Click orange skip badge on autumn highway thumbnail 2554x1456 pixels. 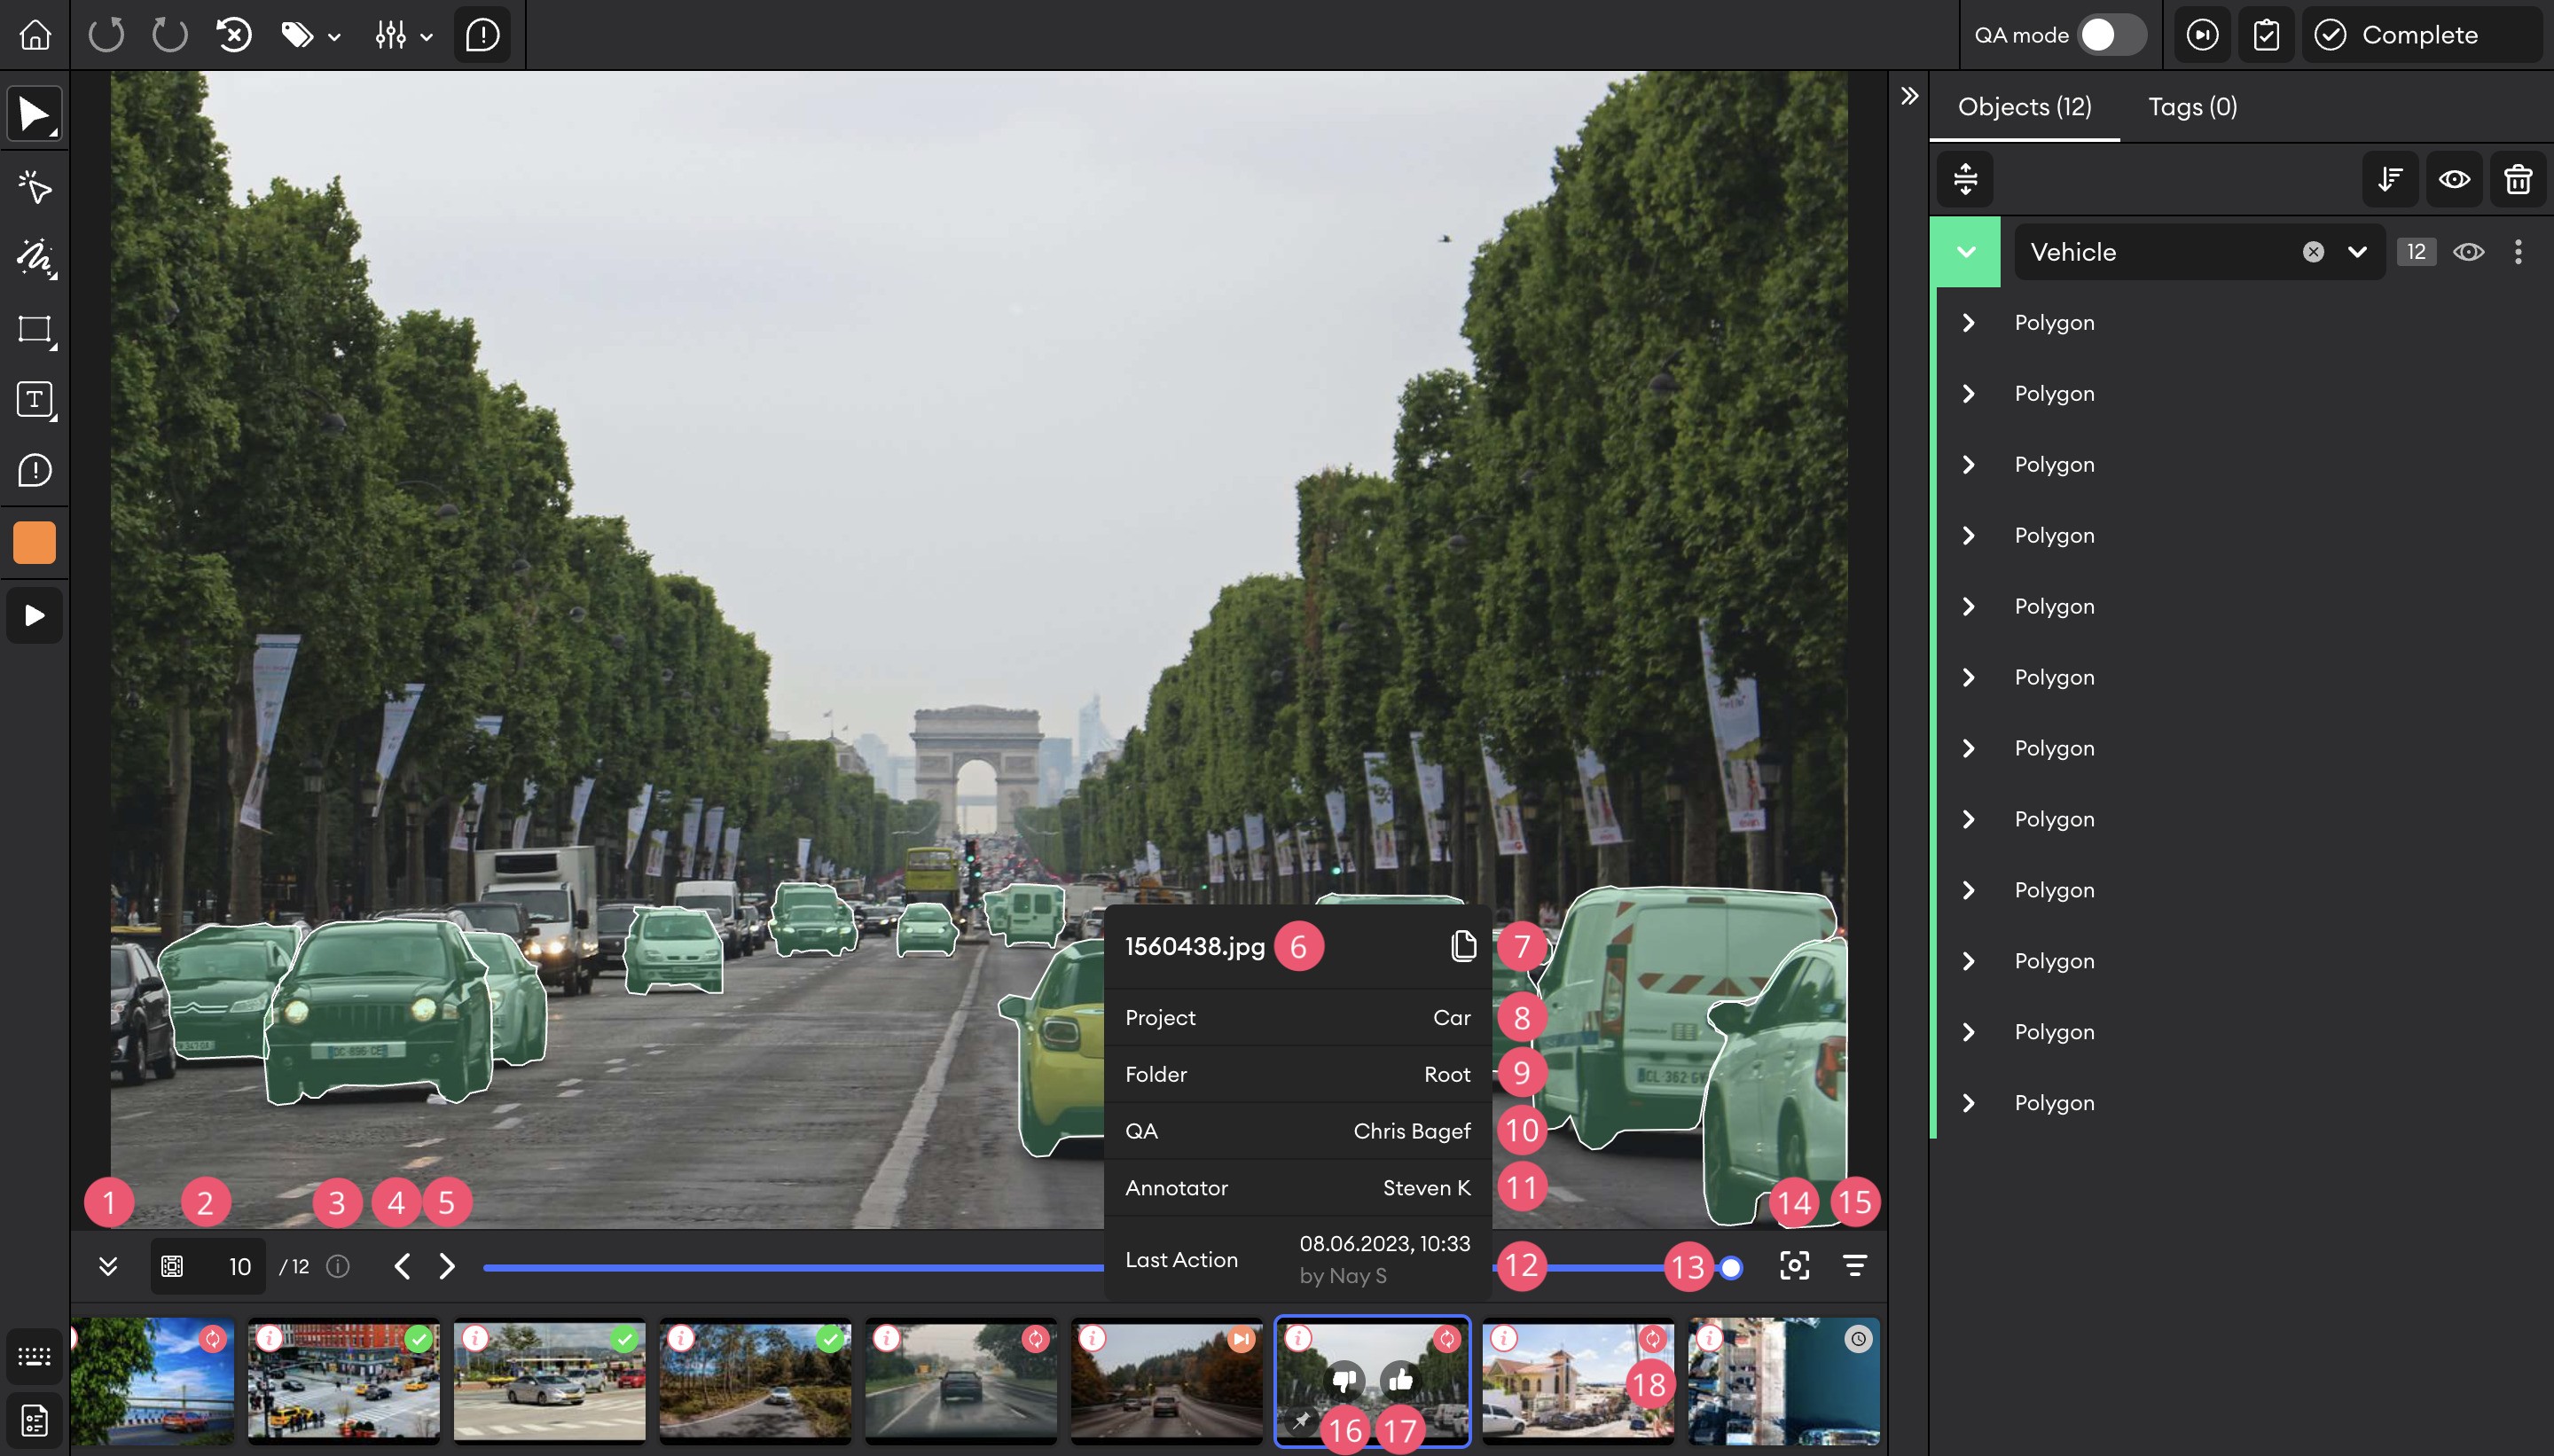point(1241,1339)
